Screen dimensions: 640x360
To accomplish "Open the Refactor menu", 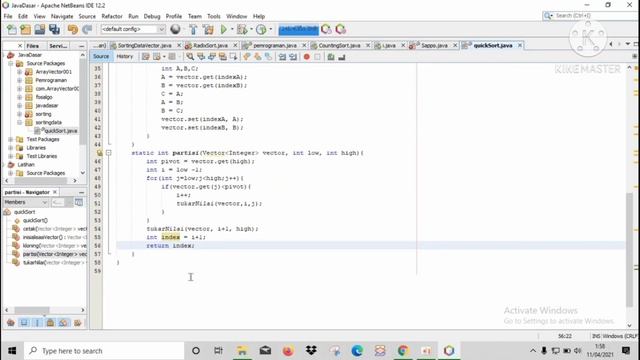I will 112,16.
